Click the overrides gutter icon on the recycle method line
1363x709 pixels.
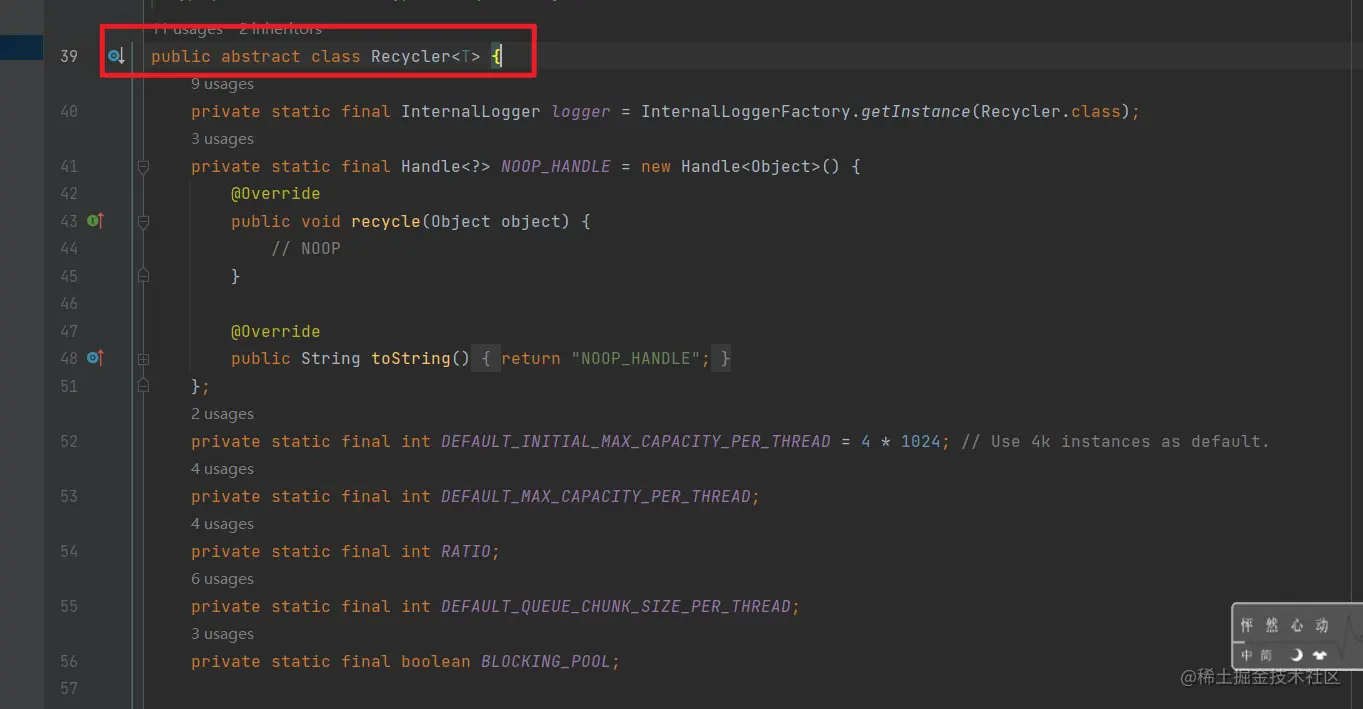click(x=95, y=221)
